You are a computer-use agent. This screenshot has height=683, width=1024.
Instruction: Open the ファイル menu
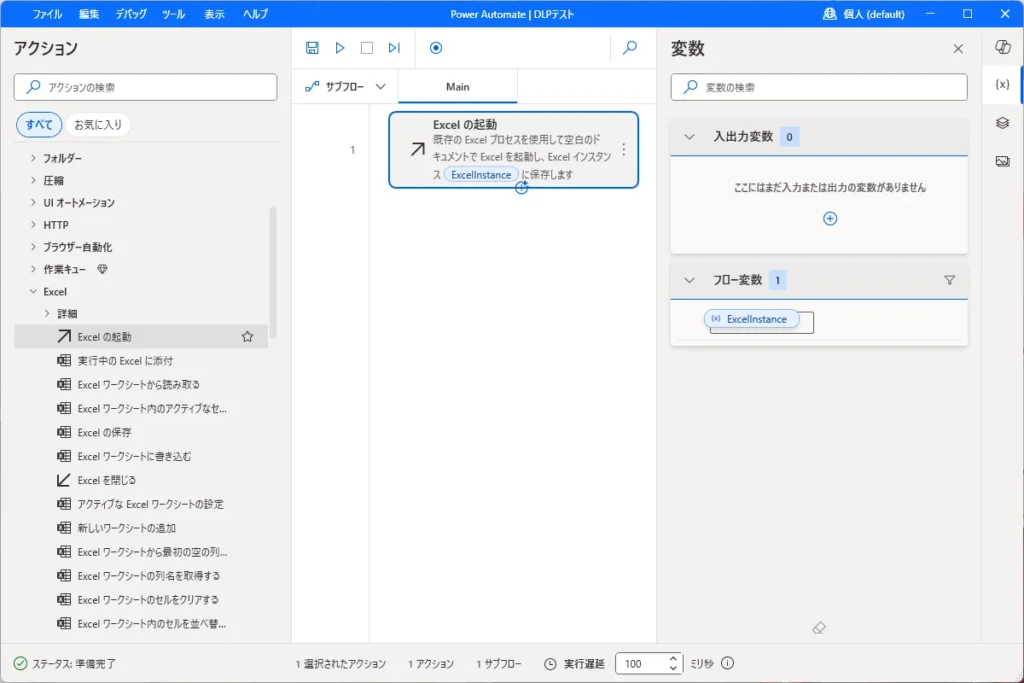[47, 14]
